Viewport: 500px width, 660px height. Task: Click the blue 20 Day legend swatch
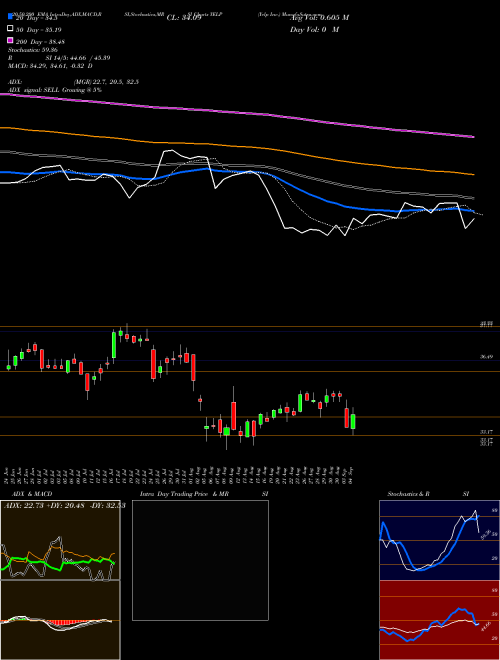(x=11, y=17)
